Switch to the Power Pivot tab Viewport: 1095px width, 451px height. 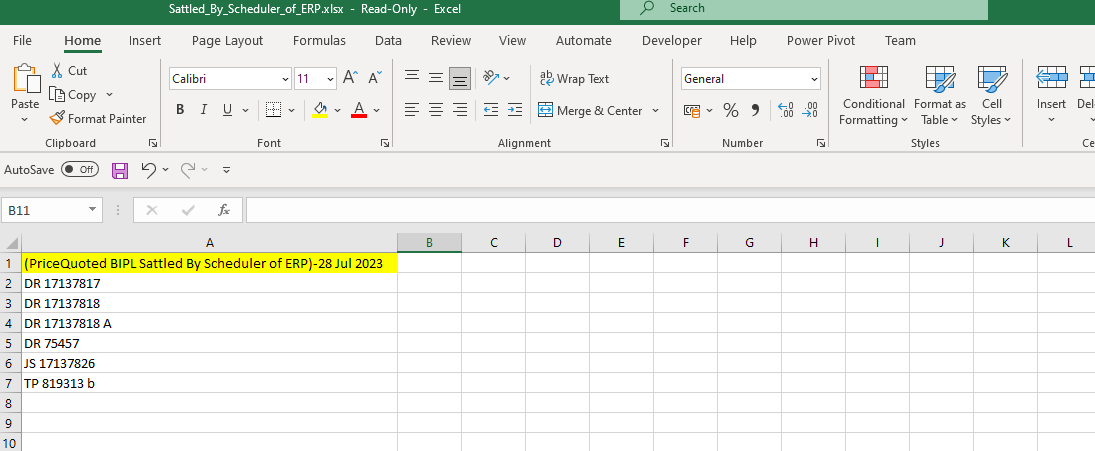tap(821, 40)
